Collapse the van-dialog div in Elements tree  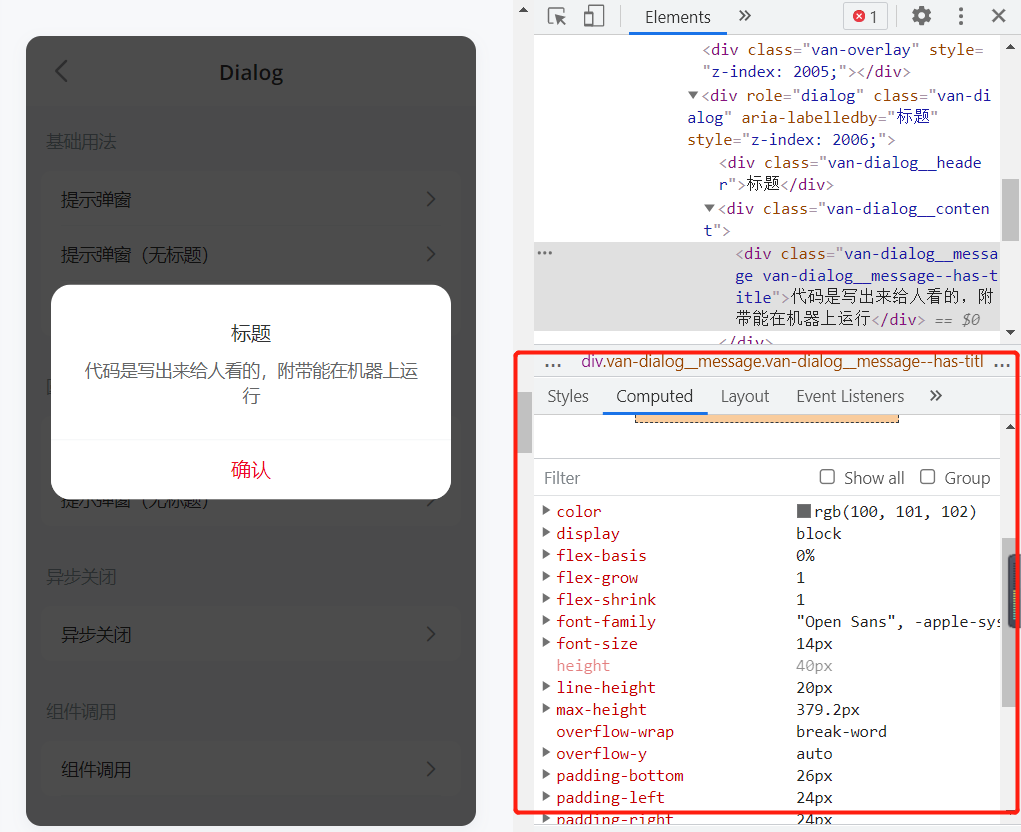[693, 95]
